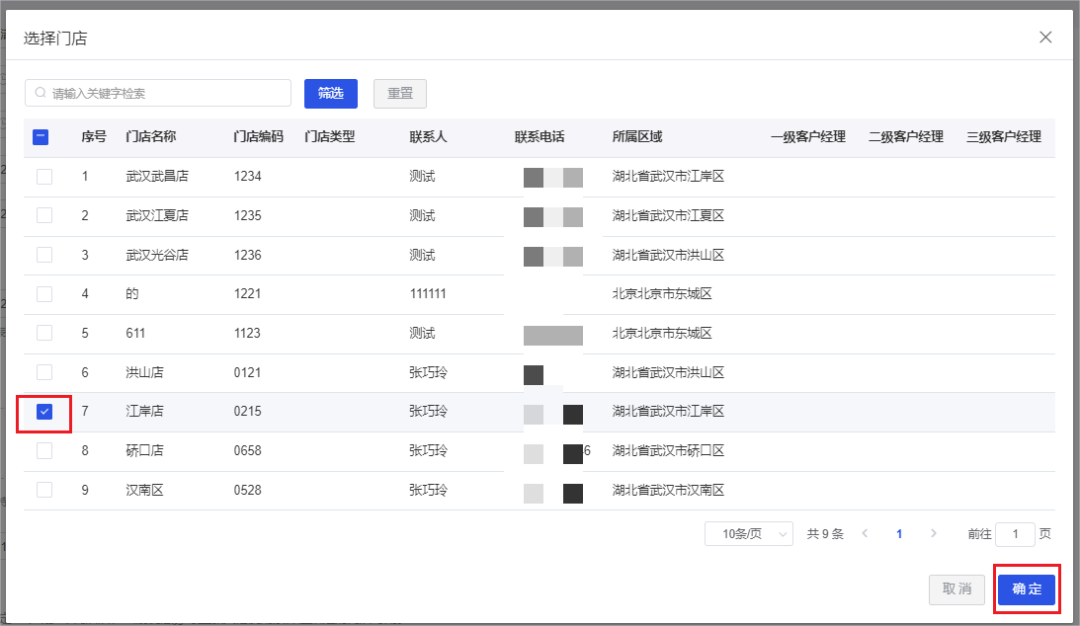Select the checkbox for 硚口店

pos(44,451)
